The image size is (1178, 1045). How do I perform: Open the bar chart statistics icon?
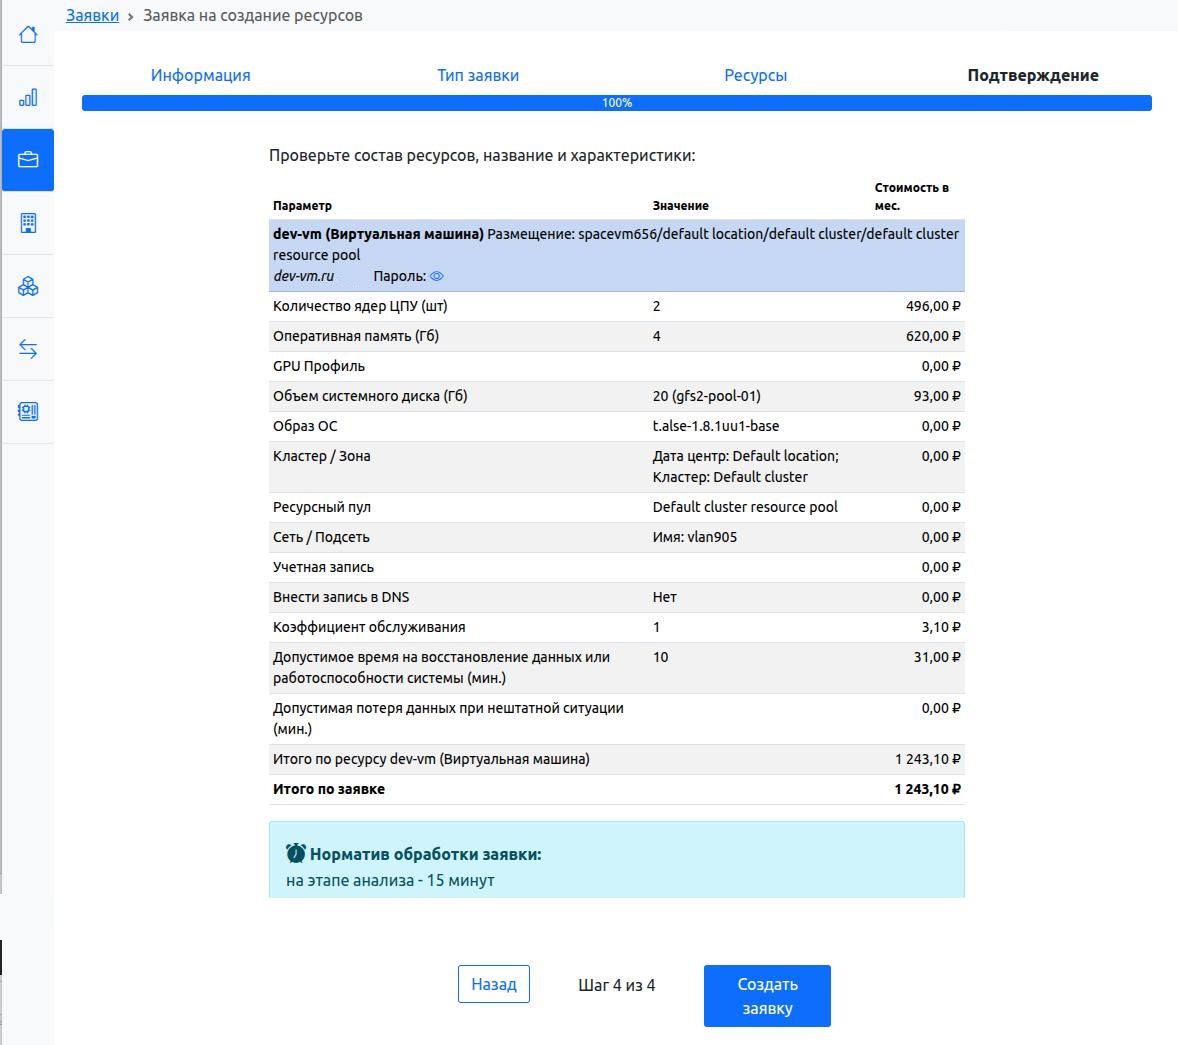tap(28, 97)
